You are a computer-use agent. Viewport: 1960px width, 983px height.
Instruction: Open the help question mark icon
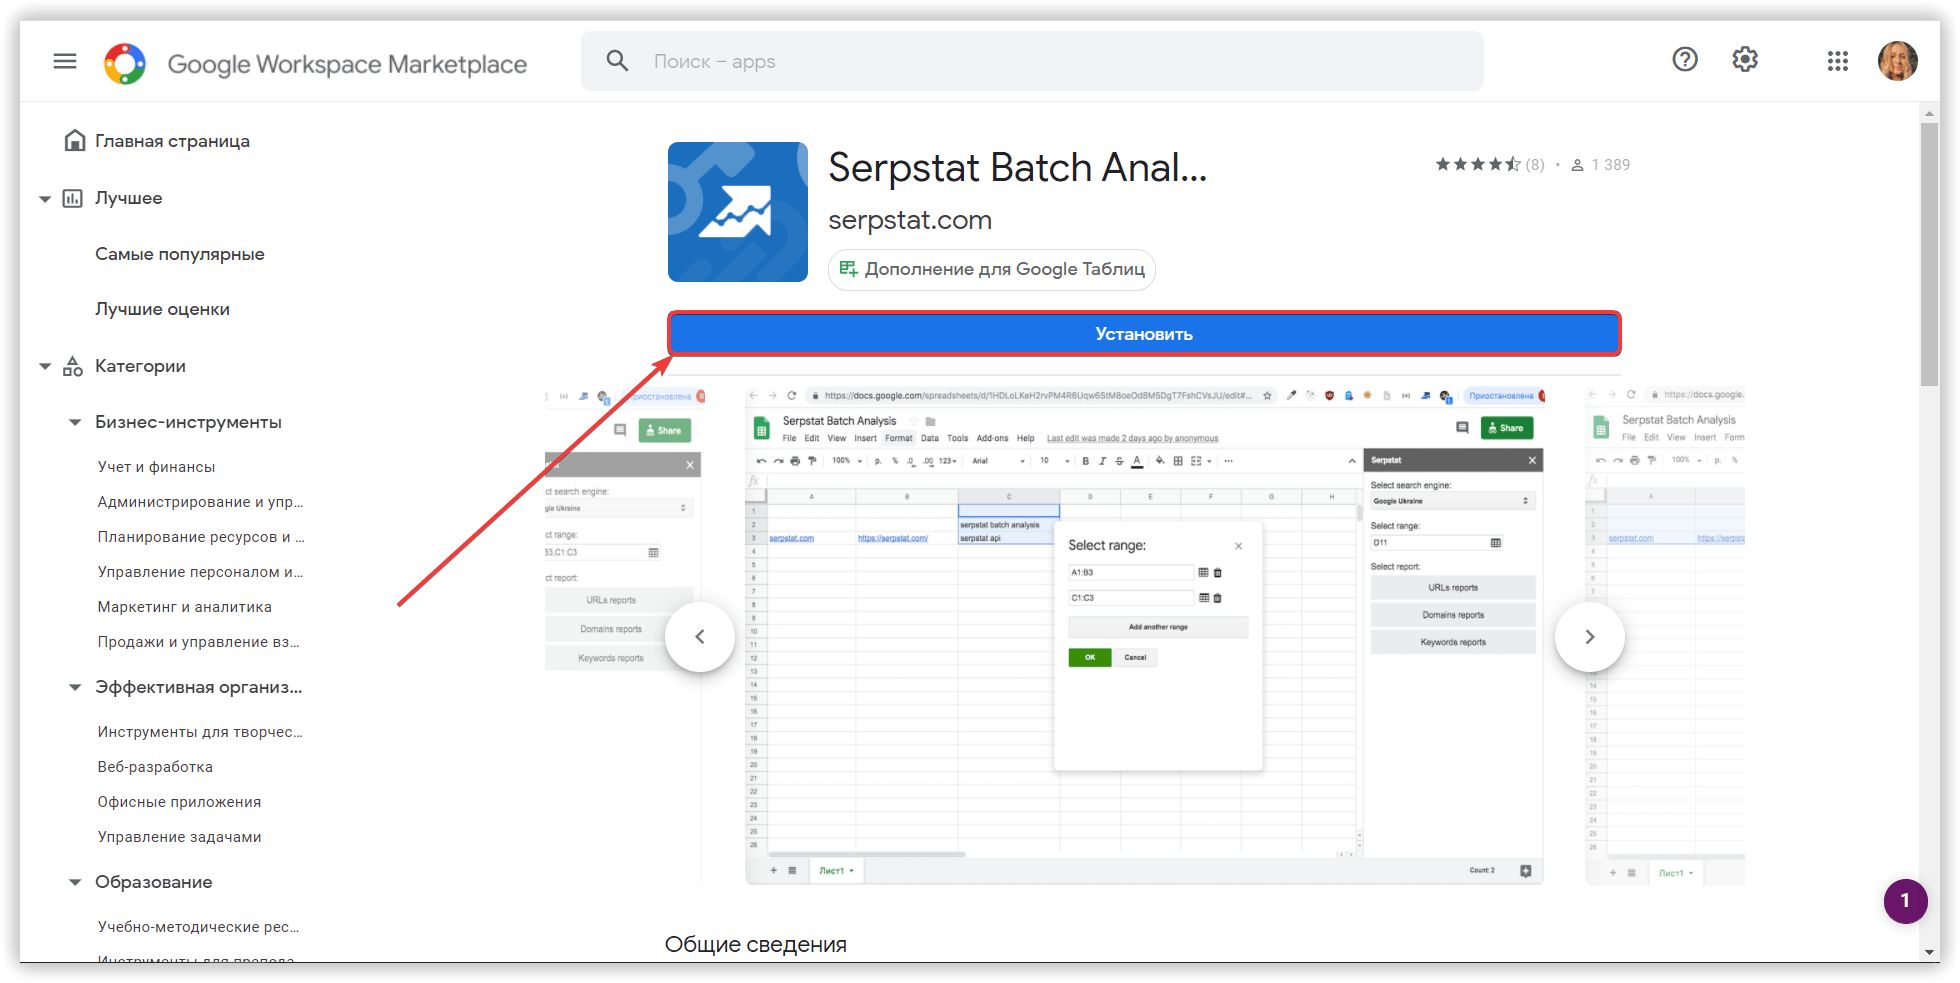1685,60
